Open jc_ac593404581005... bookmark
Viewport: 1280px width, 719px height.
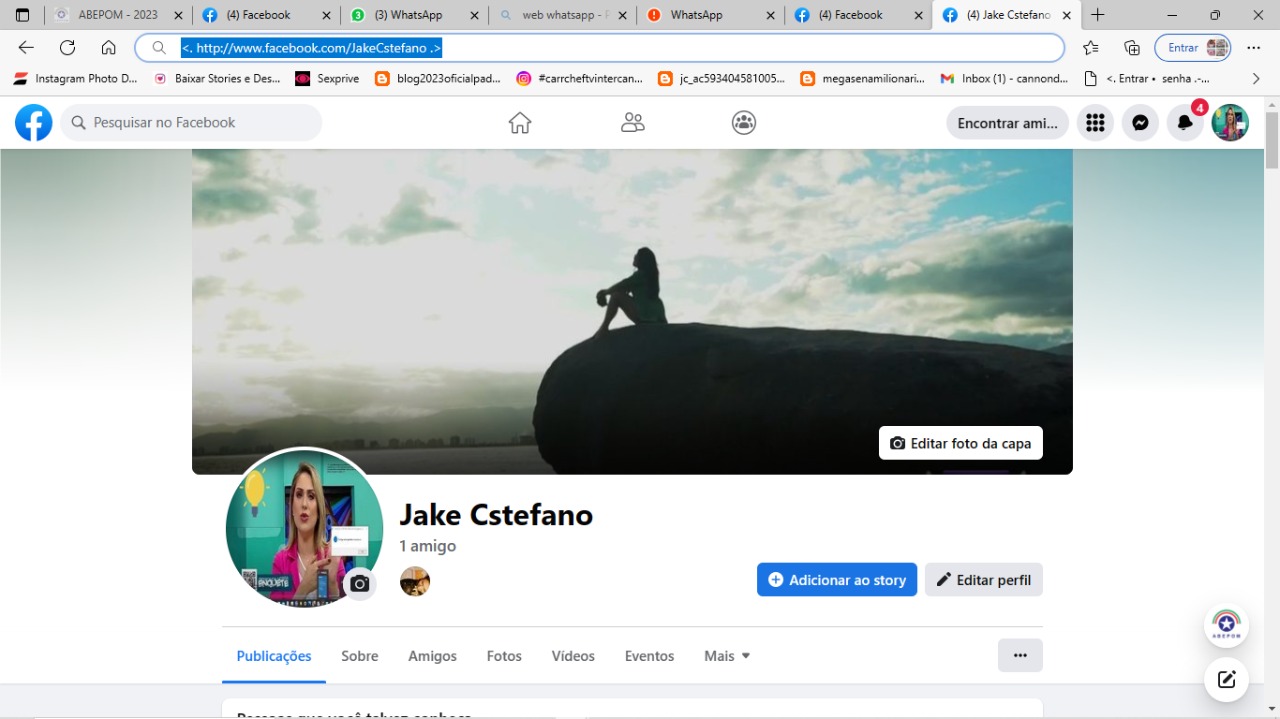click(721, 78)
